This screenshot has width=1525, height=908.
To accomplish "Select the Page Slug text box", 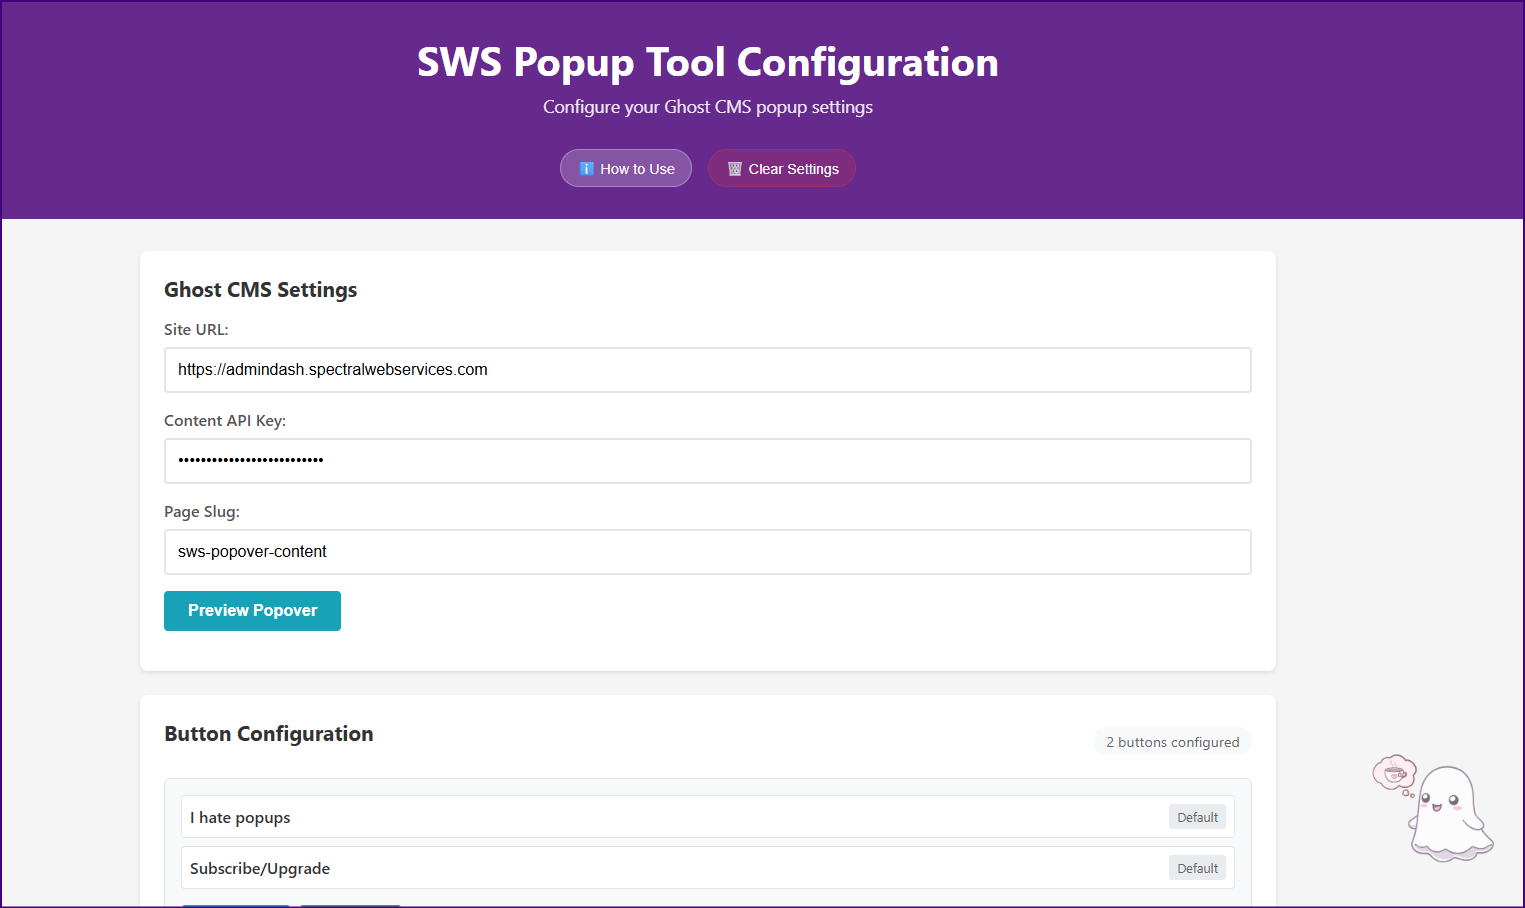I will click(707, 552).
